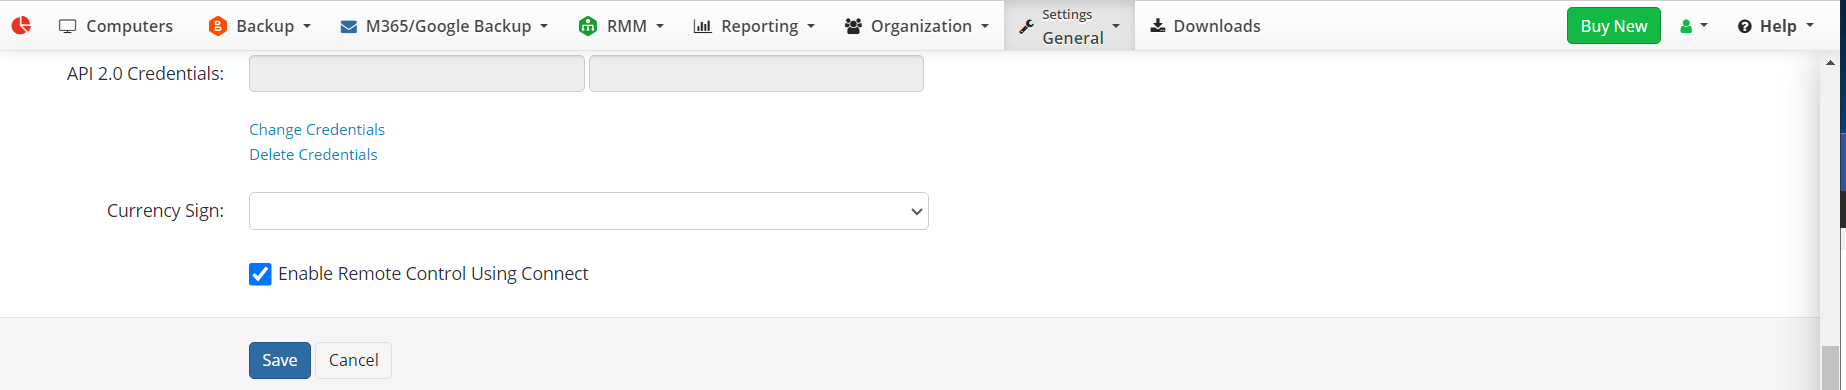Expand the Currency Sign dropdown

point(589,211)
